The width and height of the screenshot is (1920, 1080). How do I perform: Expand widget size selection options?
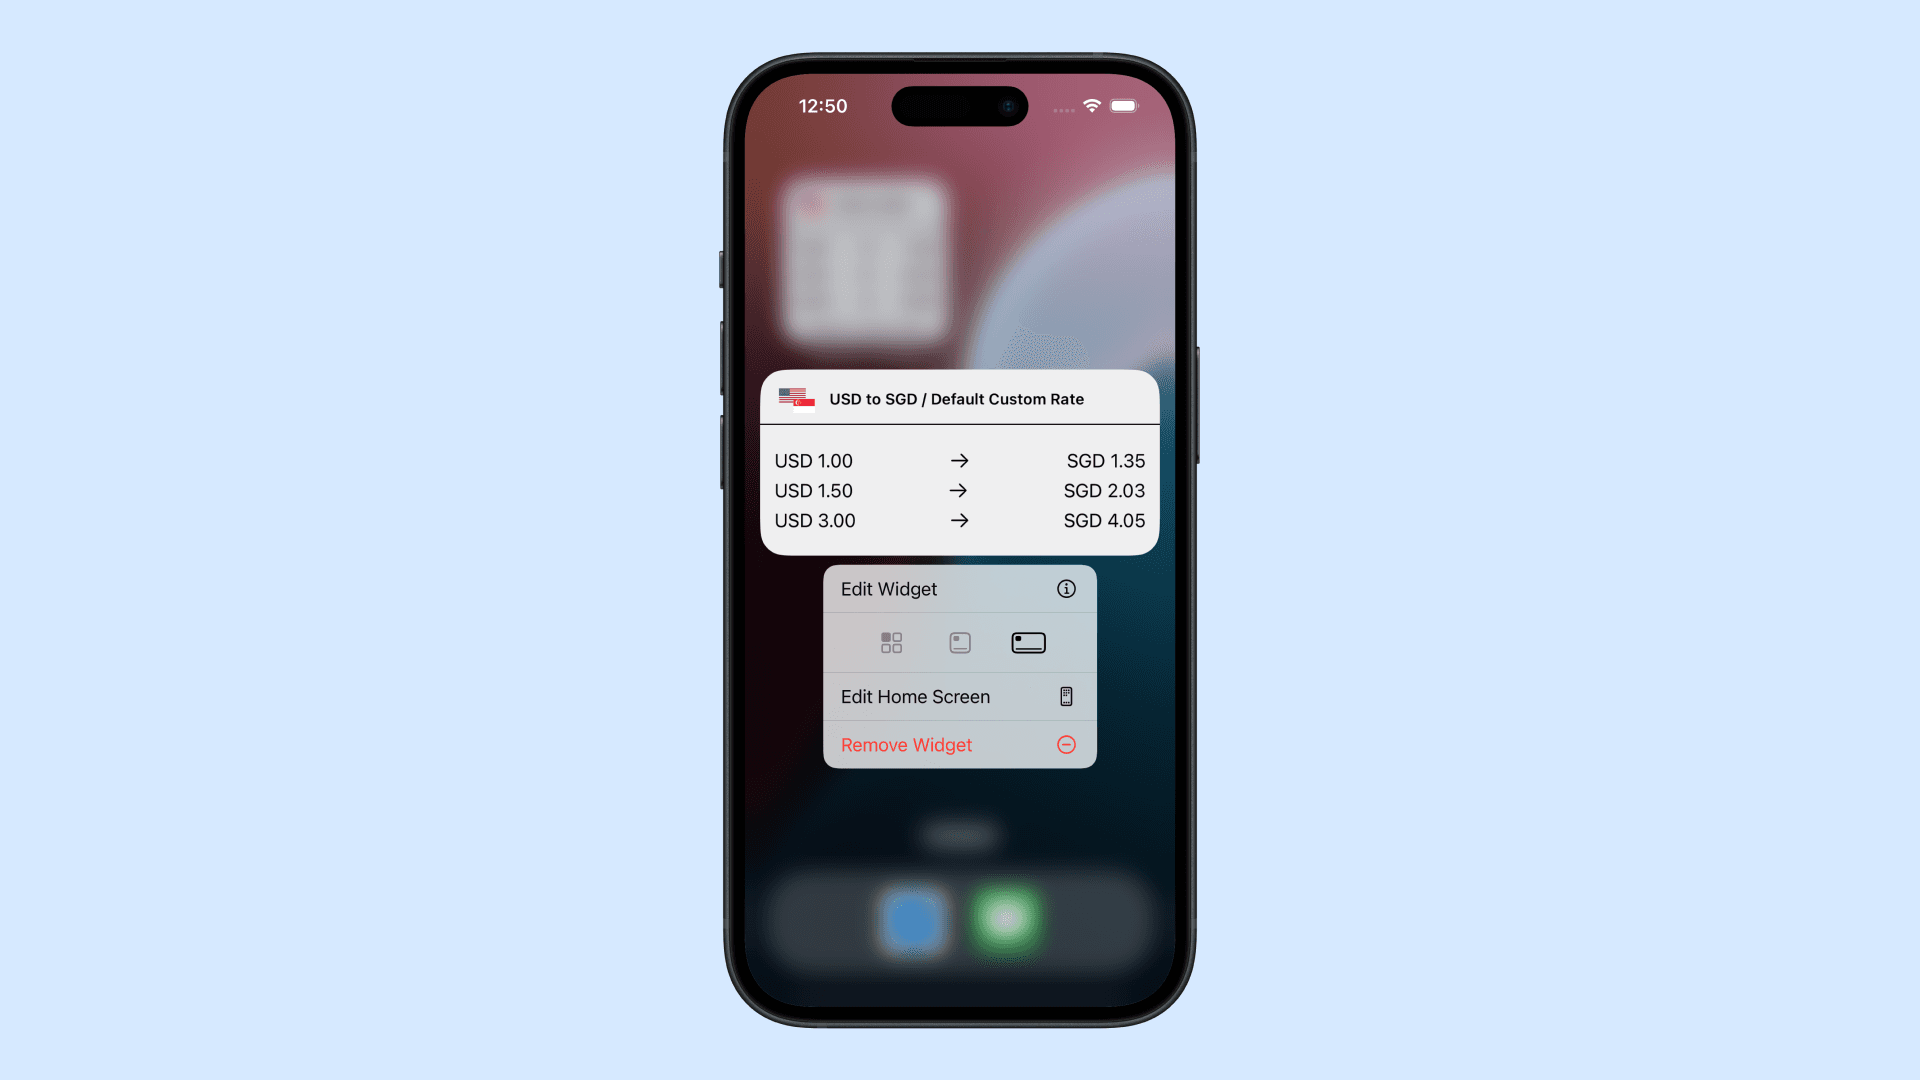960,642
